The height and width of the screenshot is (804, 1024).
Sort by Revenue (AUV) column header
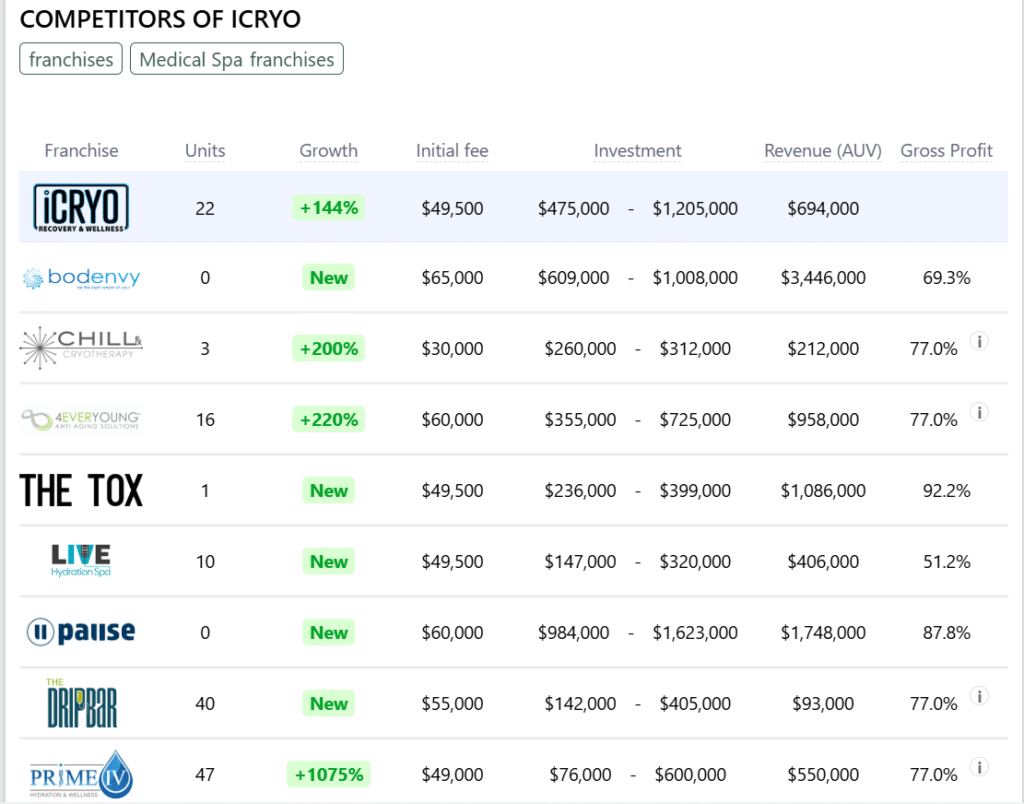point(823,151)
